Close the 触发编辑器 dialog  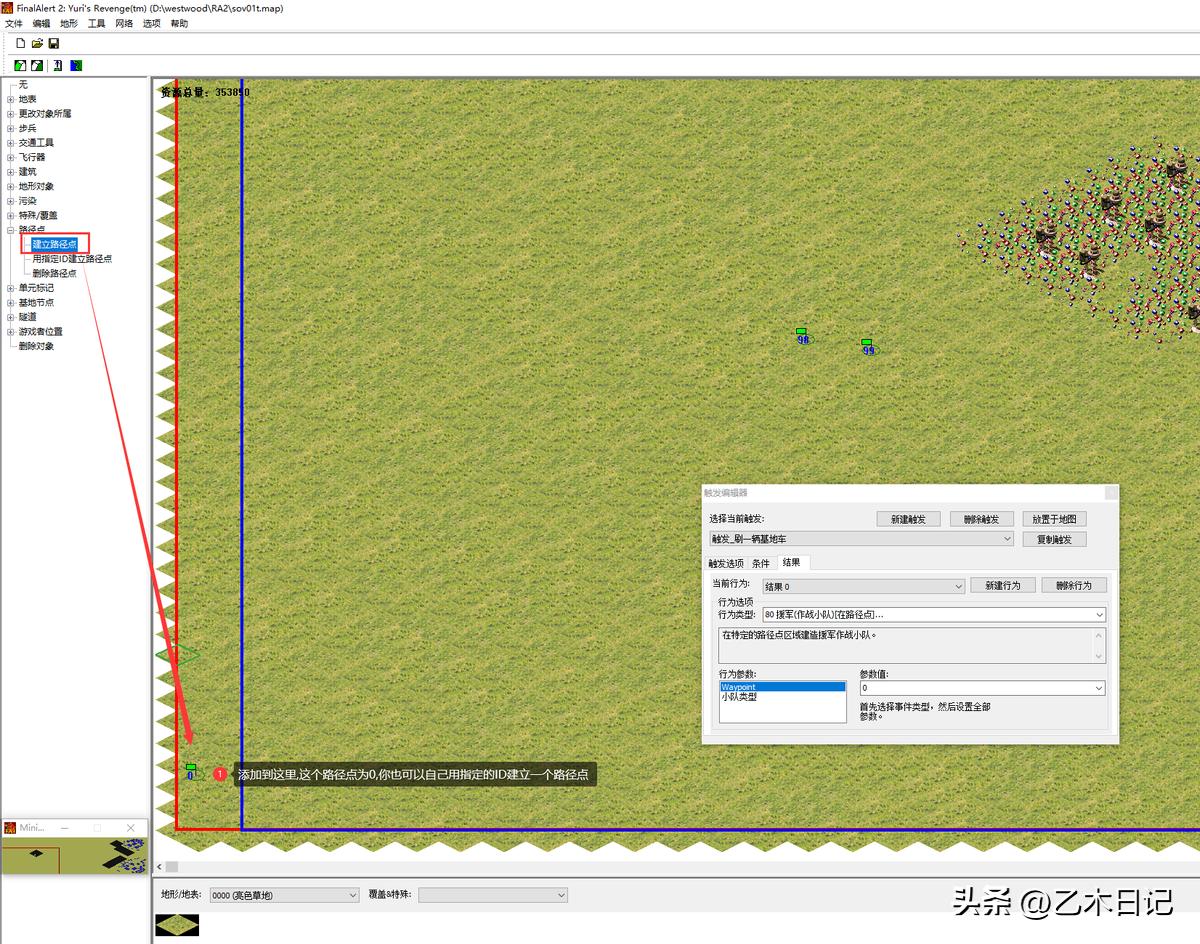pos(1111,493)
